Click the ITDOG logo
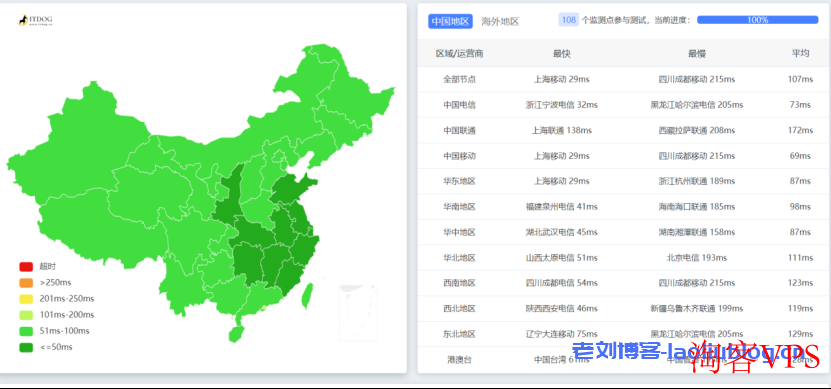 click(x=35, y=21)
